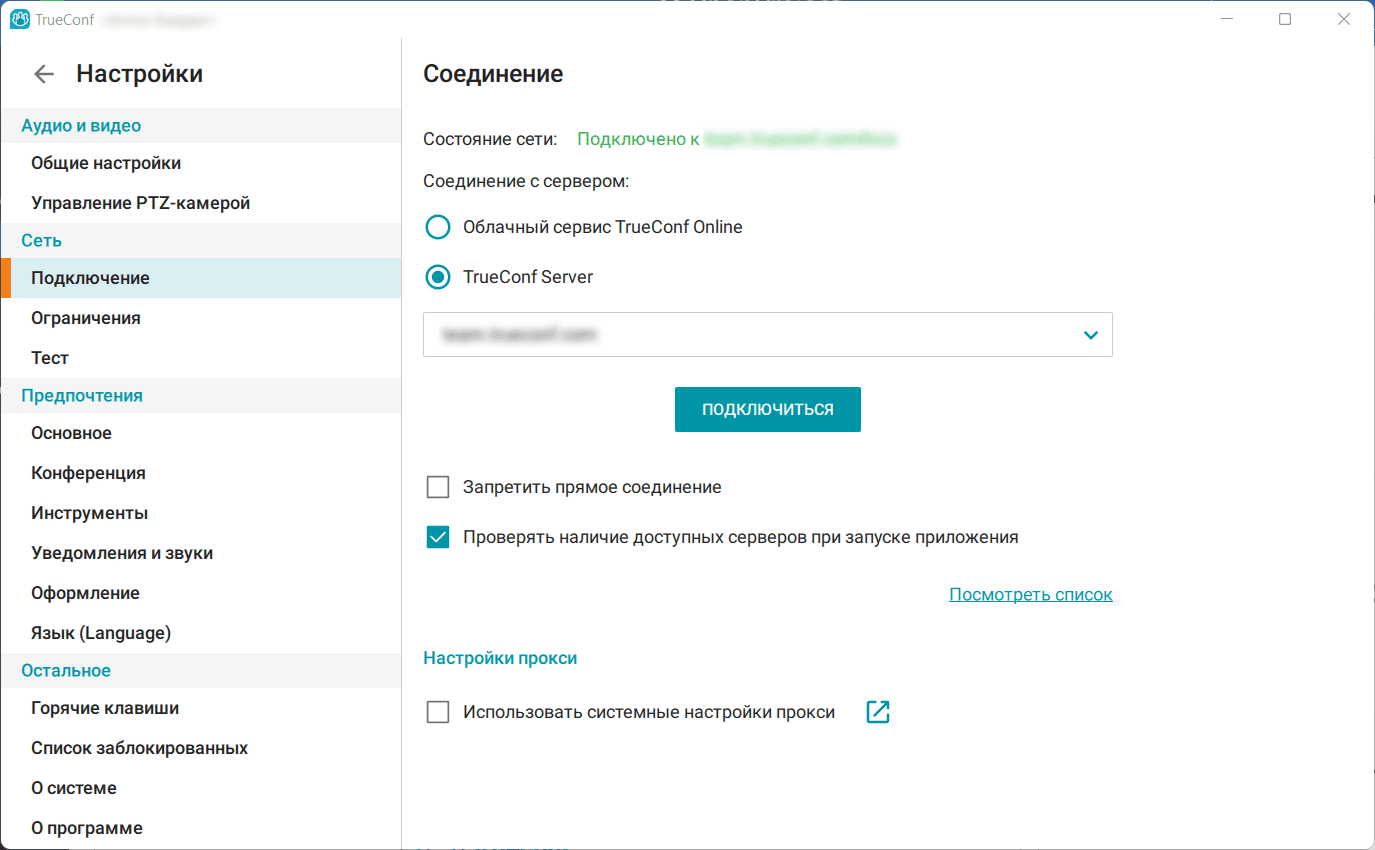1375x850 pixels.
Task: Open О системе information
Action: 201,788
